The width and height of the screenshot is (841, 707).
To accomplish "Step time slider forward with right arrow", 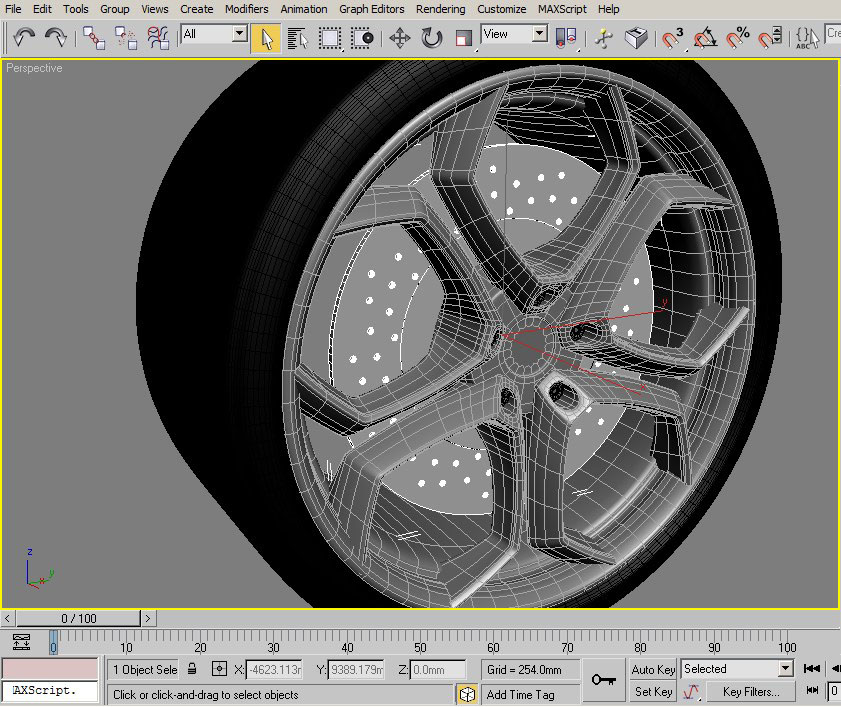I will [x=148, y=618].
